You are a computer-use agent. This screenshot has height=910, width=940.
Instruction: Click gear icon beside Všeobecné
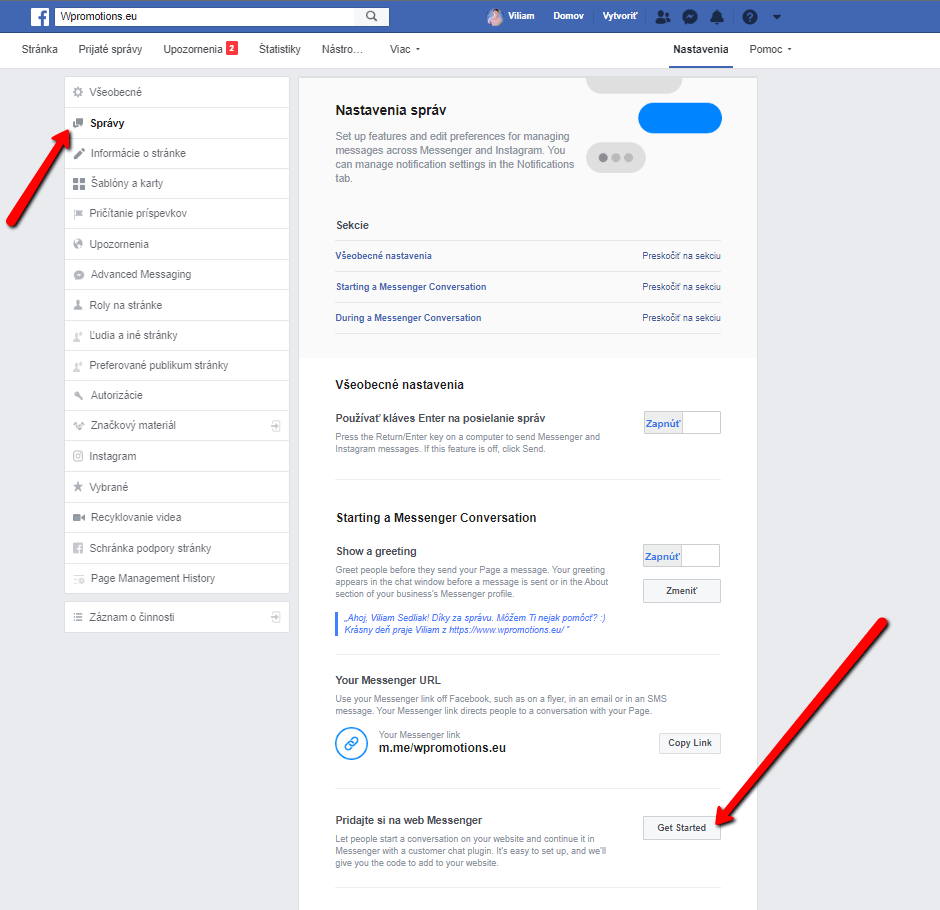pyautogui.click(x=78, y=92)
